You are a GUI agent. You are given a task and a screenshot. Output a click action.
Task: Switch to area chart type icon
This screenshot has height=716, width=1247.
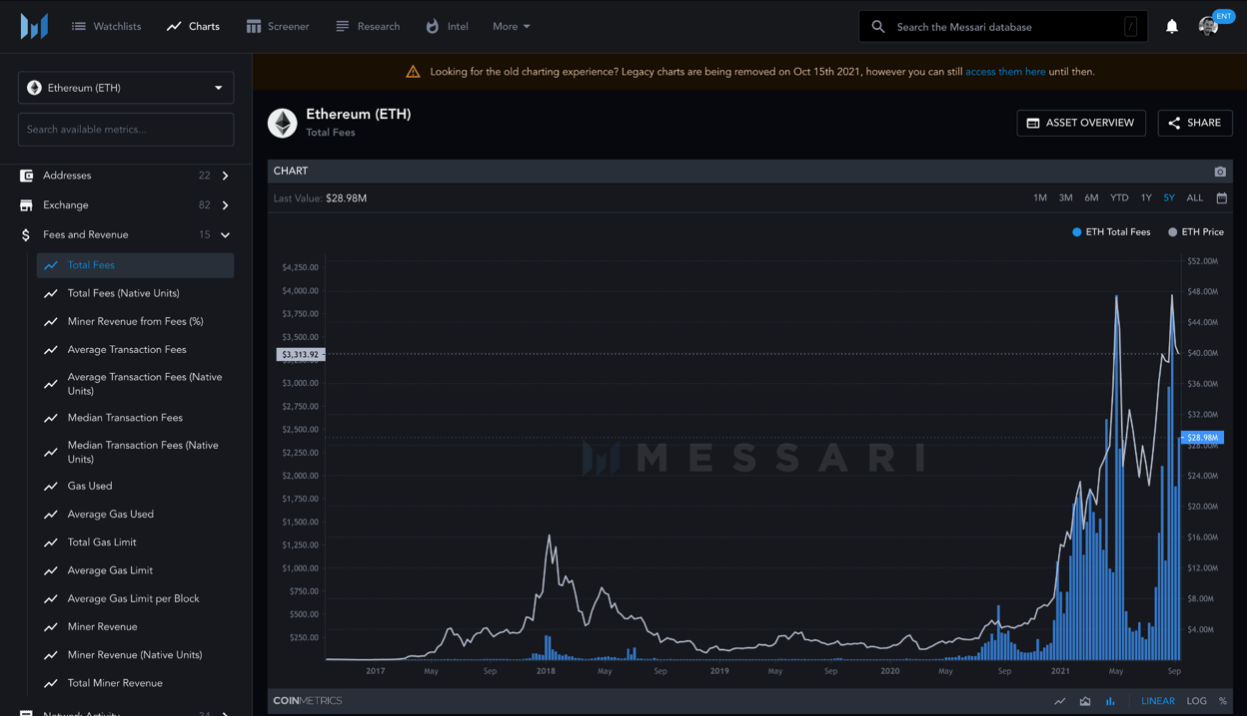pos(1085,701)
